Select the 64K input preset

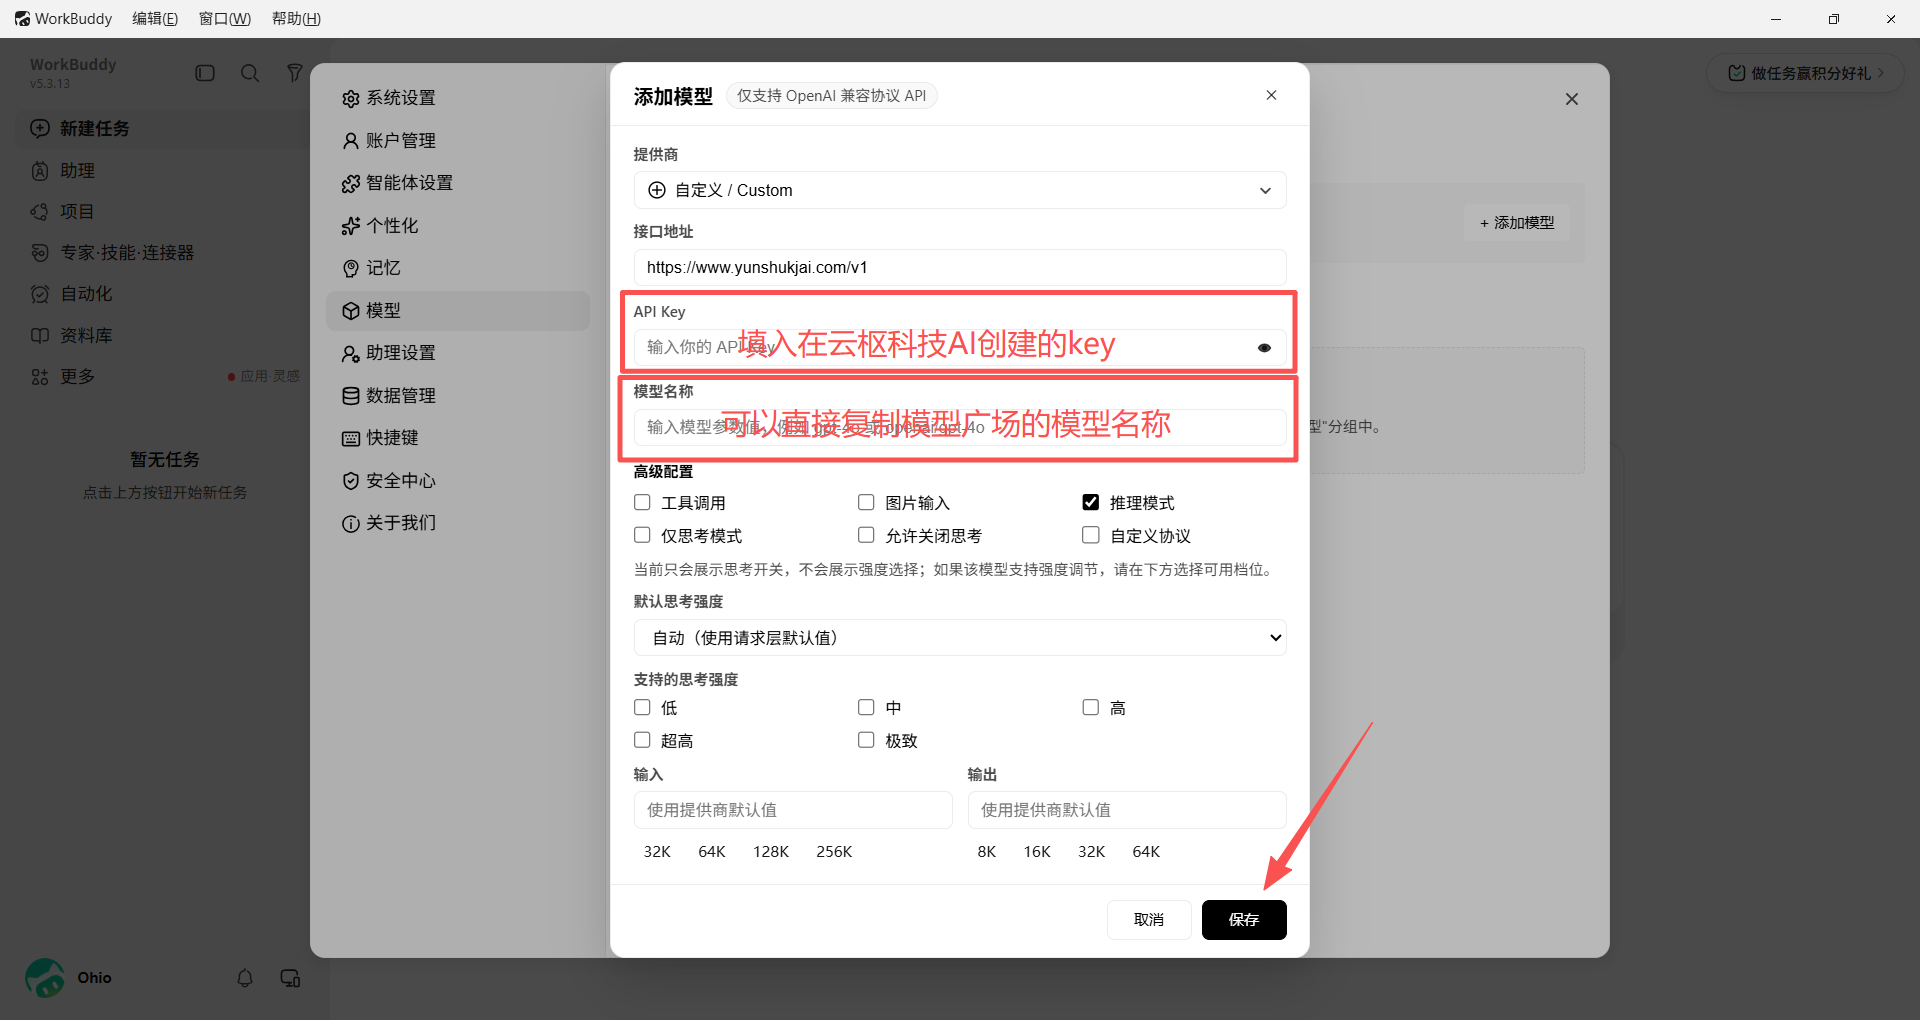(712, 852)
